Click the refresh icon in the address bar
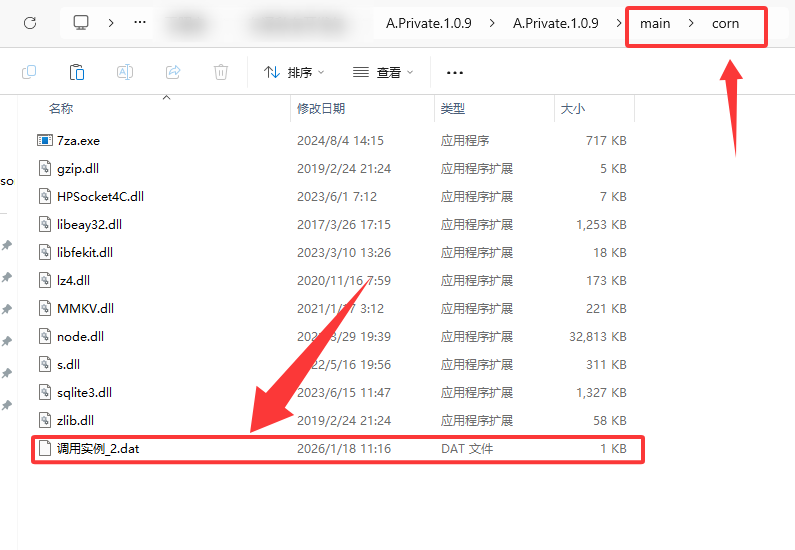Image resolution: width=795 pixels, height=550 pixels. point(30,23)
